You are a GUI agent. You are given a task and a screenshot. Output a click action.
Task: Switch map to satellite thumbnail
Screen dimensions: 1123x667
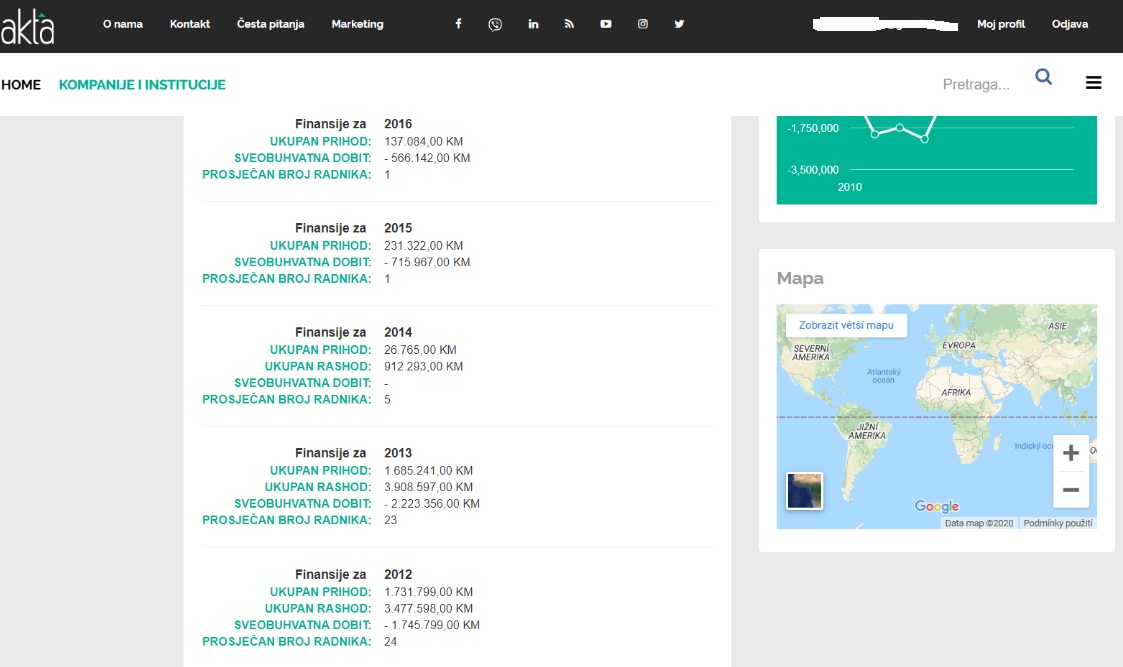[x=805, y=490]
